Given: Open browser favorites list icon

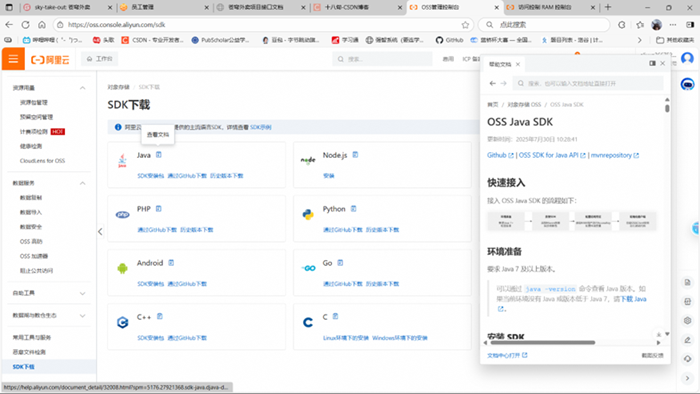Looking at the screenshot, I should tap(640, 25).
